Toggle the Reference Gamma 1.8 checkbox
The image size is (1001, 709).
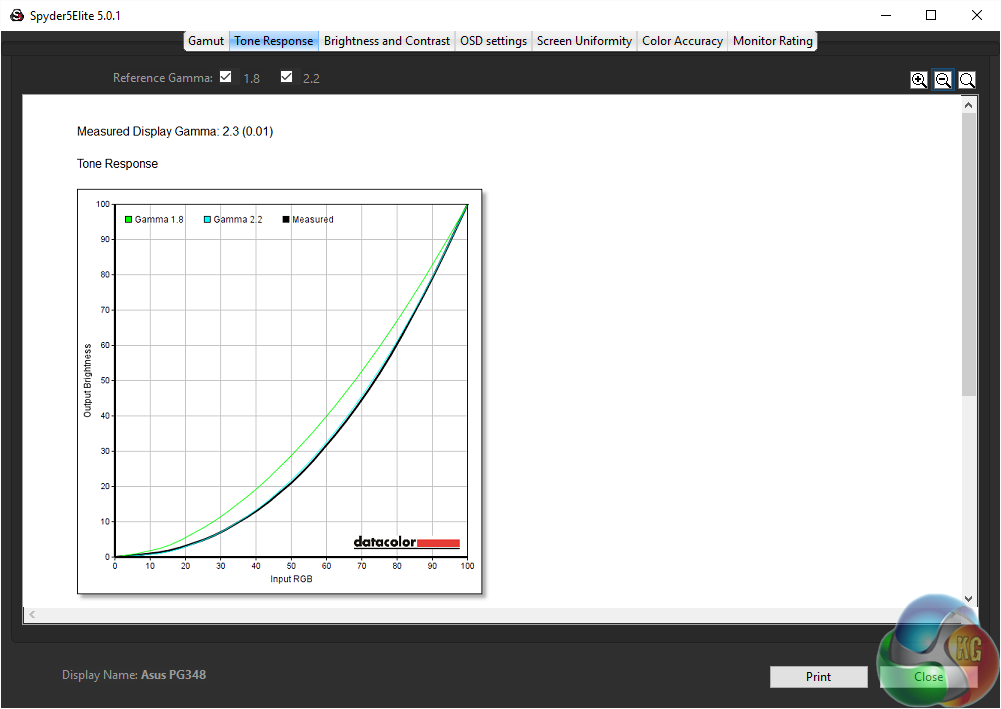click(226, 77)
